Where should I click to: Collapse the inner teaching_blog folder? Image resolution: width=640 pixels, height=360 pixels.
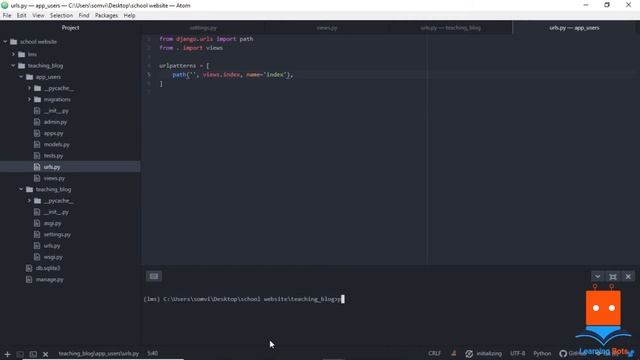[x=21, y=189]
